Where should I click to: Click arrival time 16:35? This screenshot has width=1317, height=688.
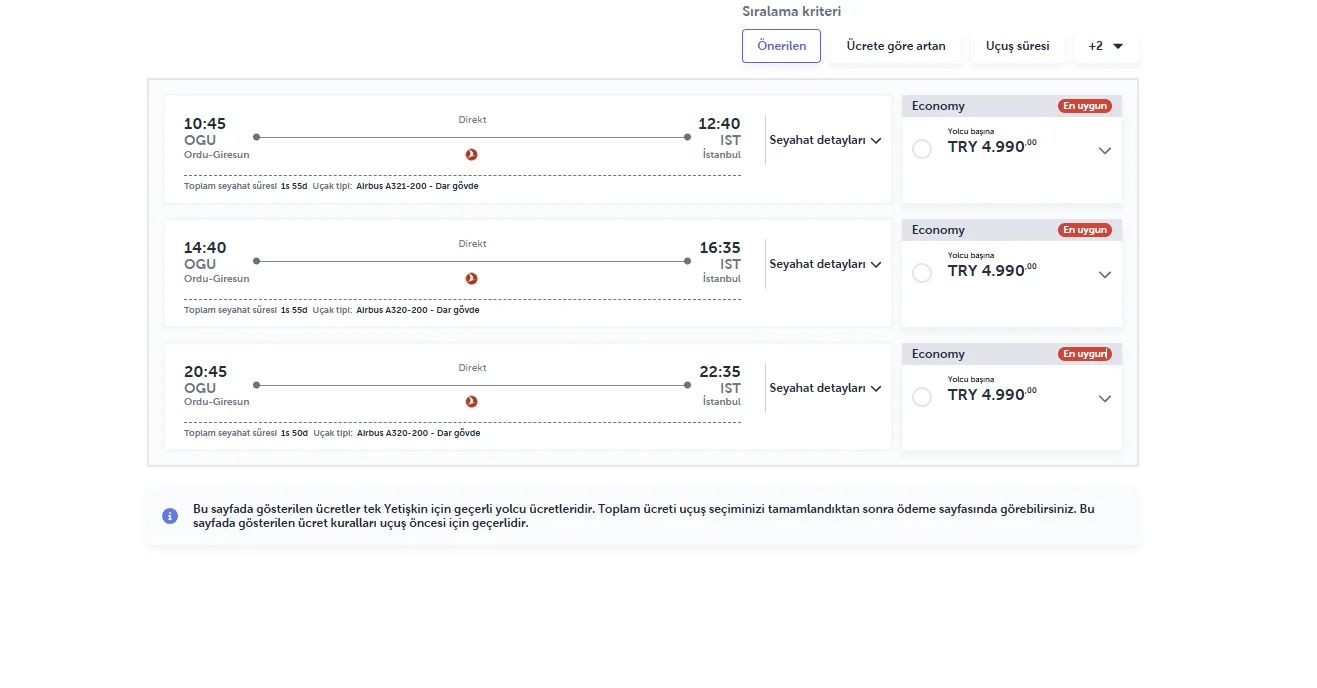pyautogui.click(x=719, y=248)
